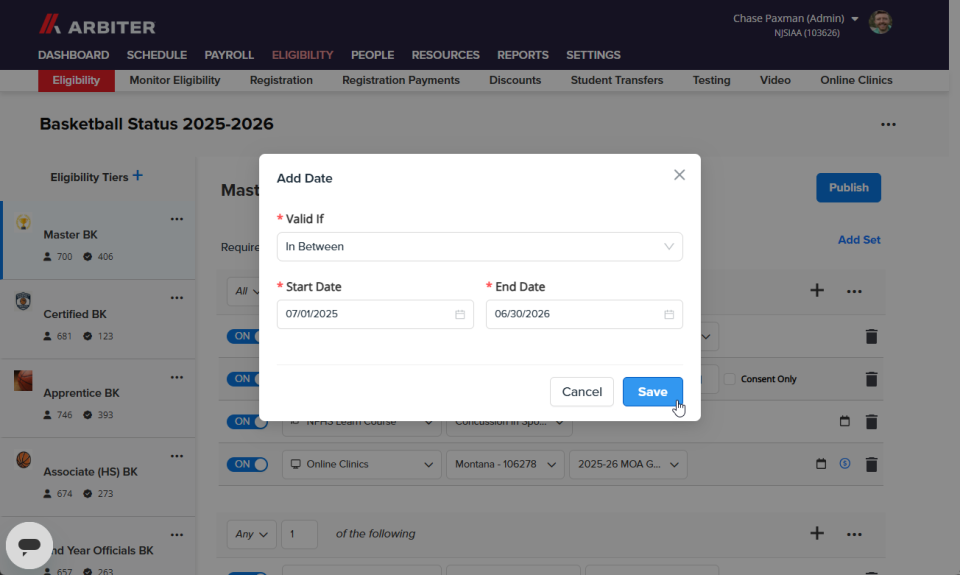The image size is (960, 575).
Task: Click the Start Date calendar icon
Action: tap(460, 314)
